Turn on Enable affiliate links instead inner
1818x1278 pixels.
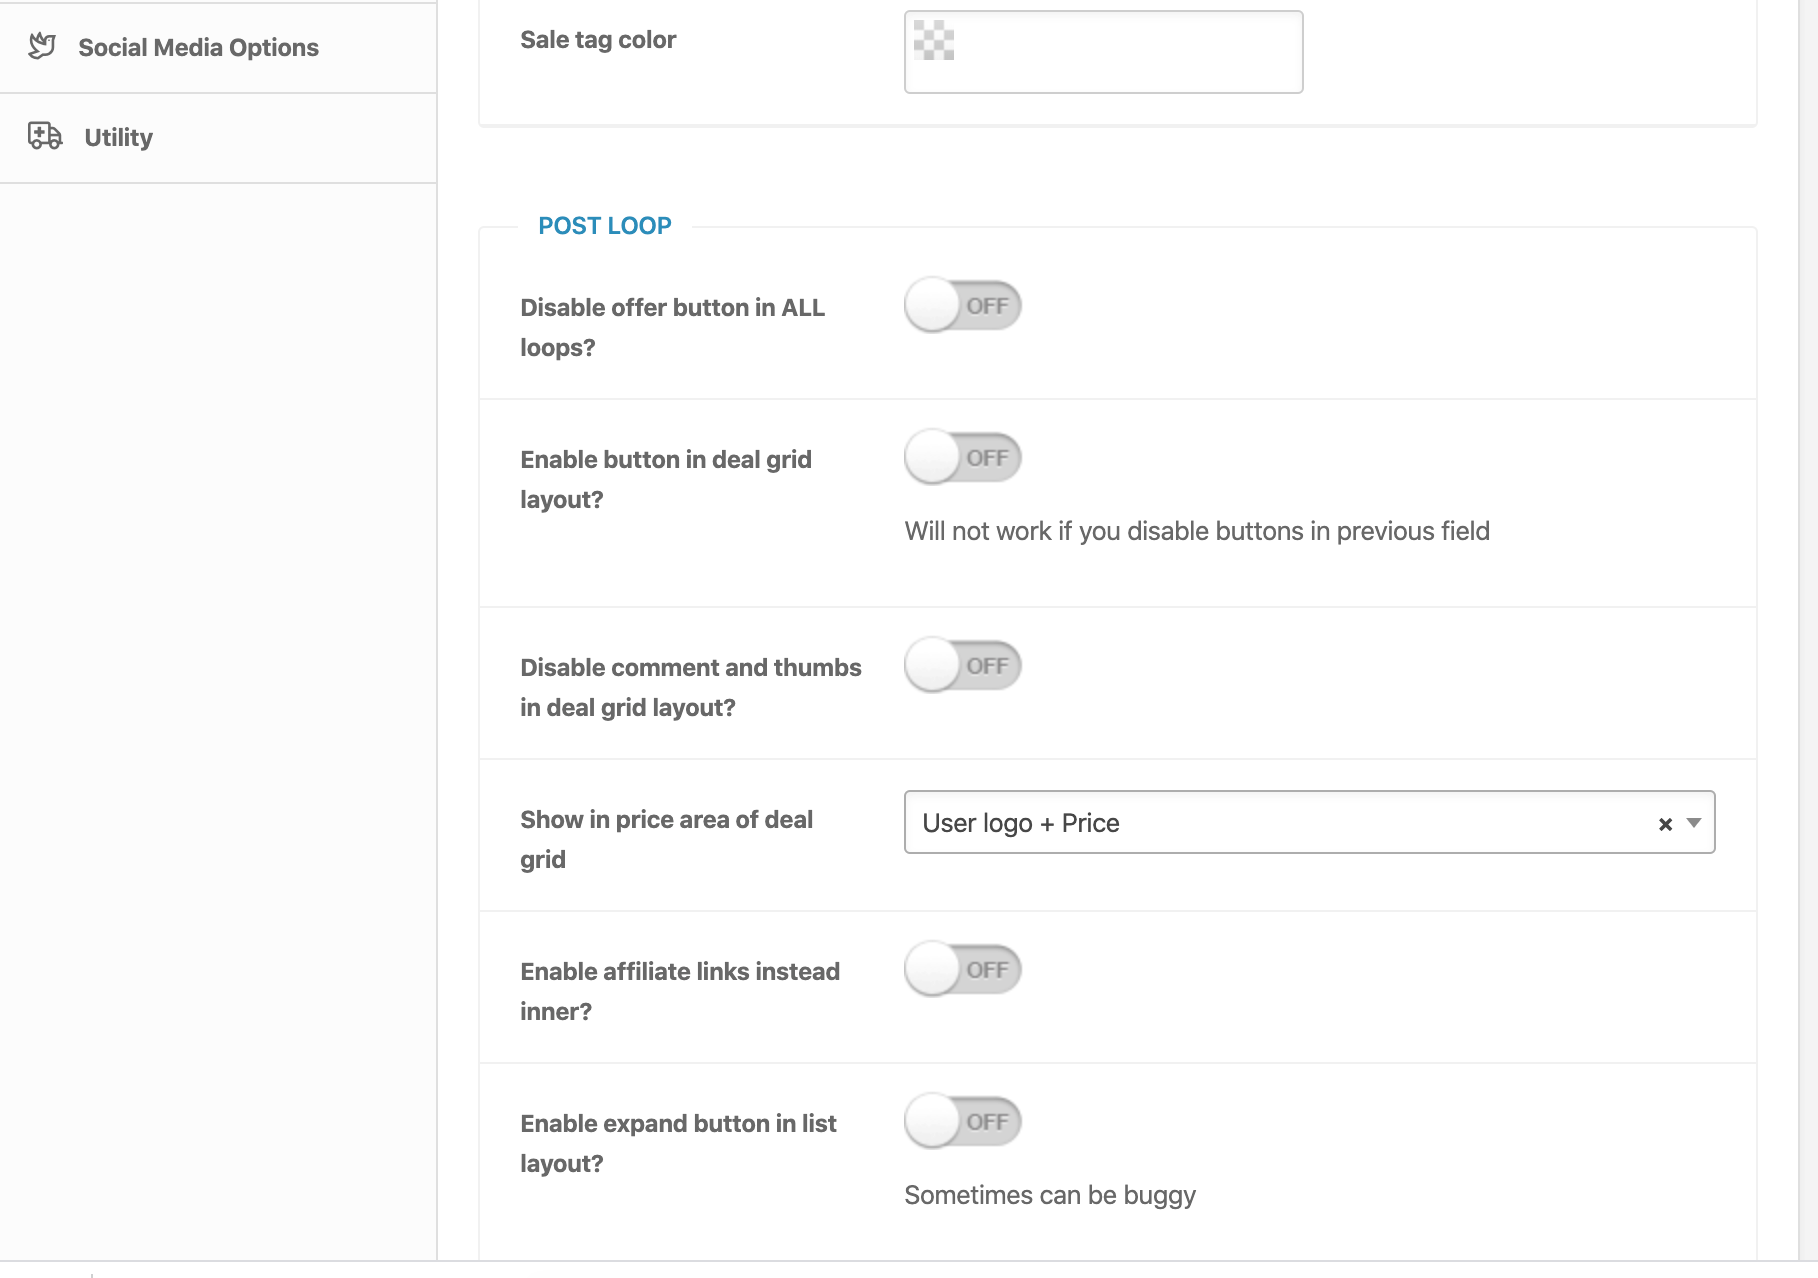pyautogui.click(x=962, y=970)
